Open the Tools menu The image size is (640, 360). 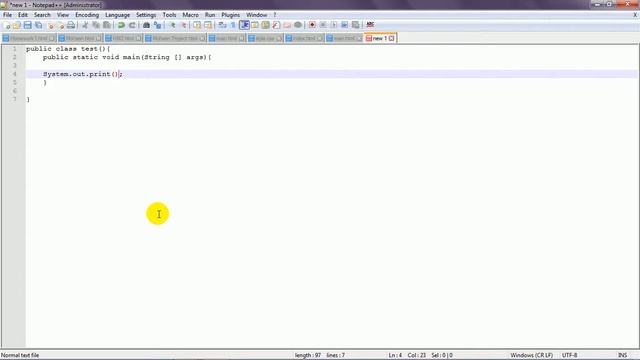click(x=169, y=15)
